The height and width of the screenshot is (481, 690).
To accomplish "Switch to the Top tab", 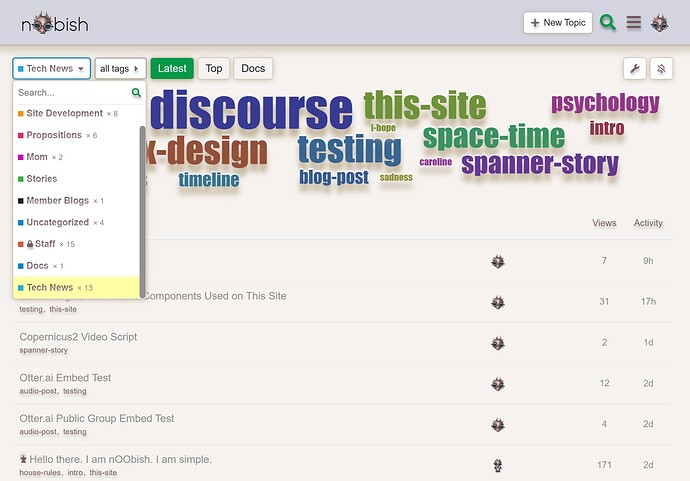I will [x=213, y=68].
